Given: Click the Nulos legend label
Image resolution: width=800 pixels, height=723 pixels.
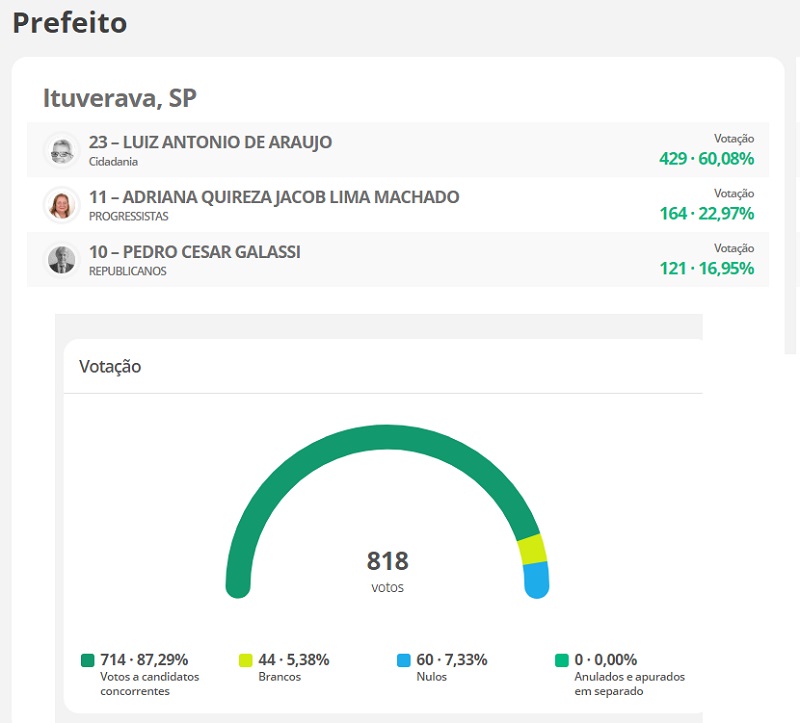Looking at the screenshot, I should 432,677.
